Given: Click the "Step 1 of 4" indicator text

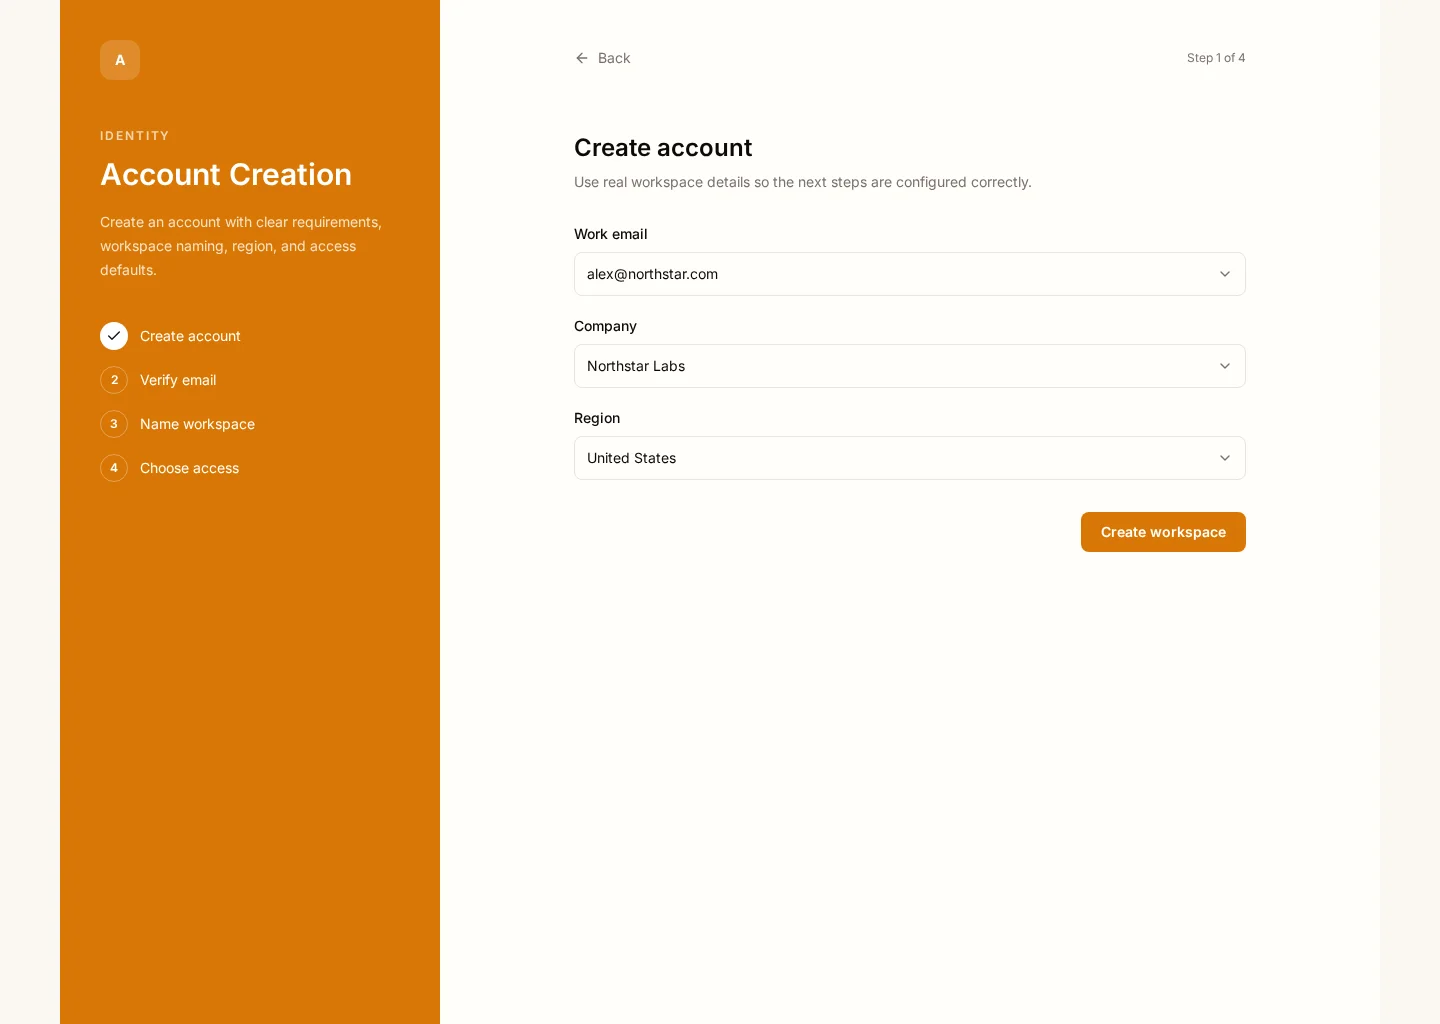Looking at the screenshot, I should pos(1216,58).
